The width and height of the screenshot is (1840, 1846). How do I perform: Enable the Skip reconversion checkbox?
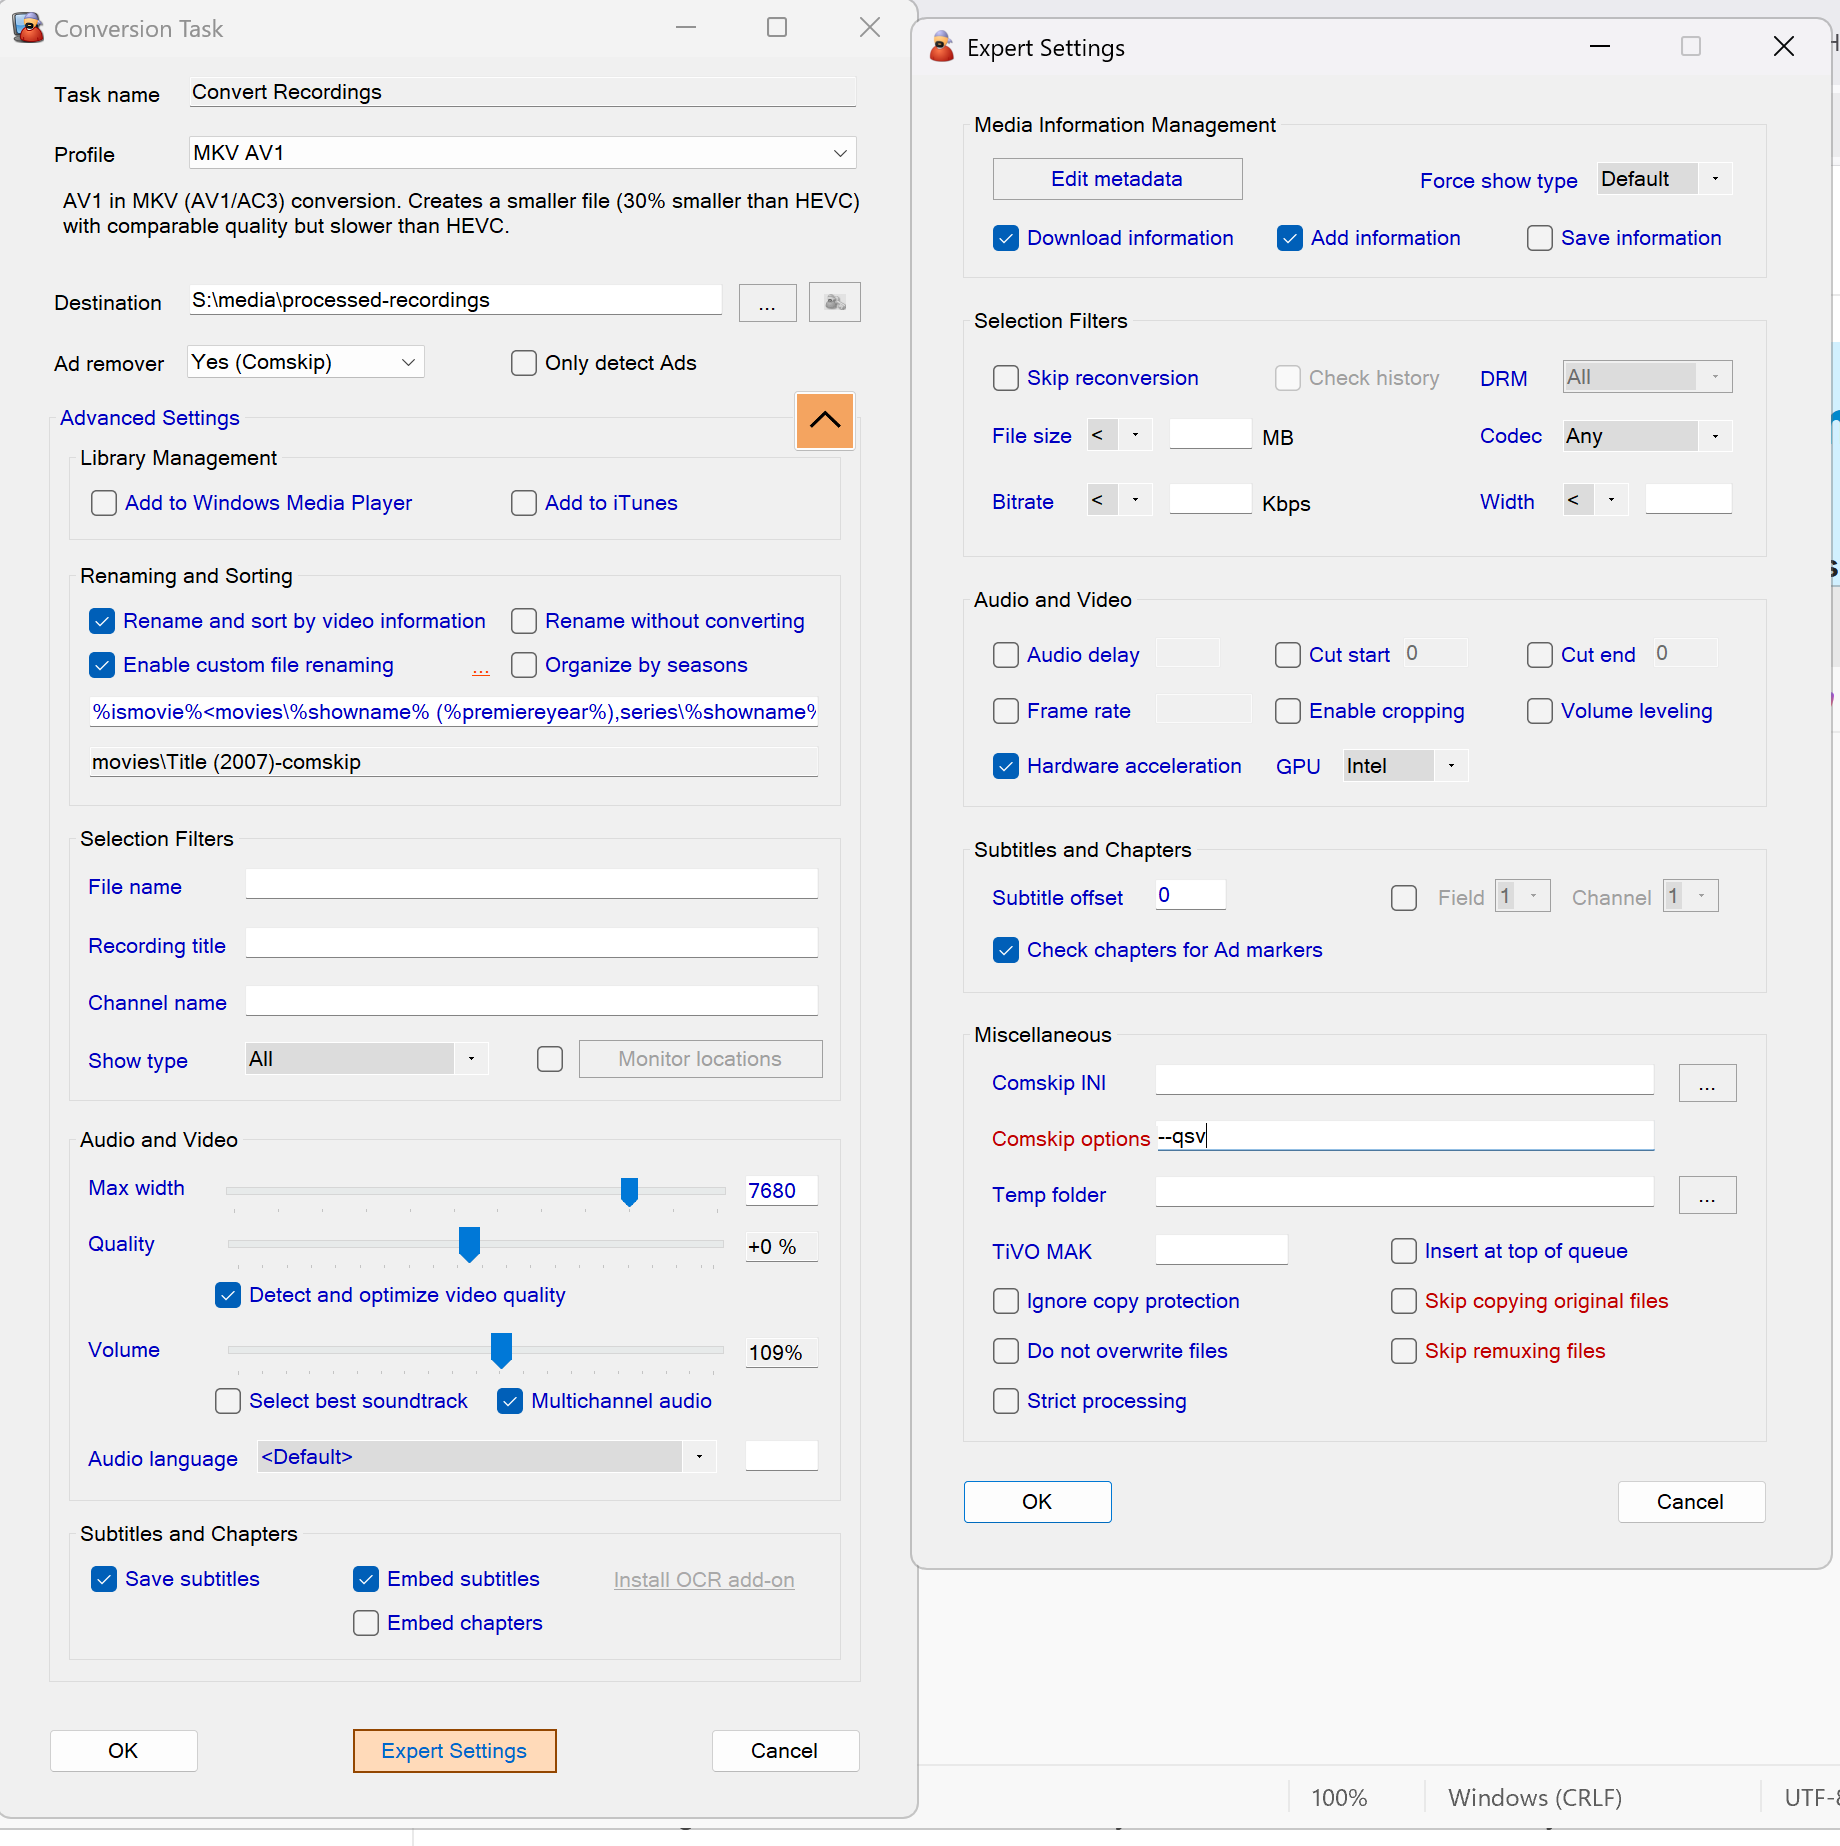1005,378
